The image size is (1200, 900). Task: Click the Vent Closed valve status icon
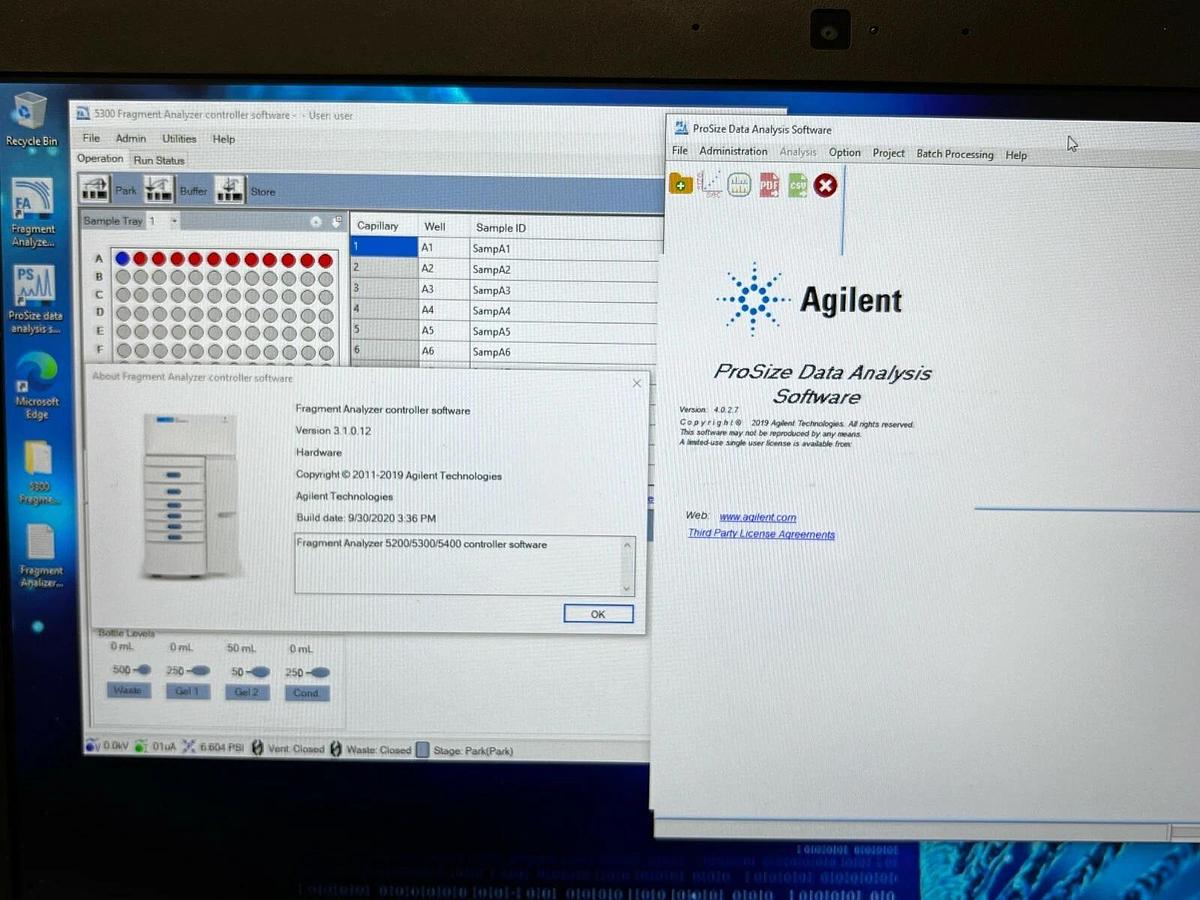click(258, 748)
